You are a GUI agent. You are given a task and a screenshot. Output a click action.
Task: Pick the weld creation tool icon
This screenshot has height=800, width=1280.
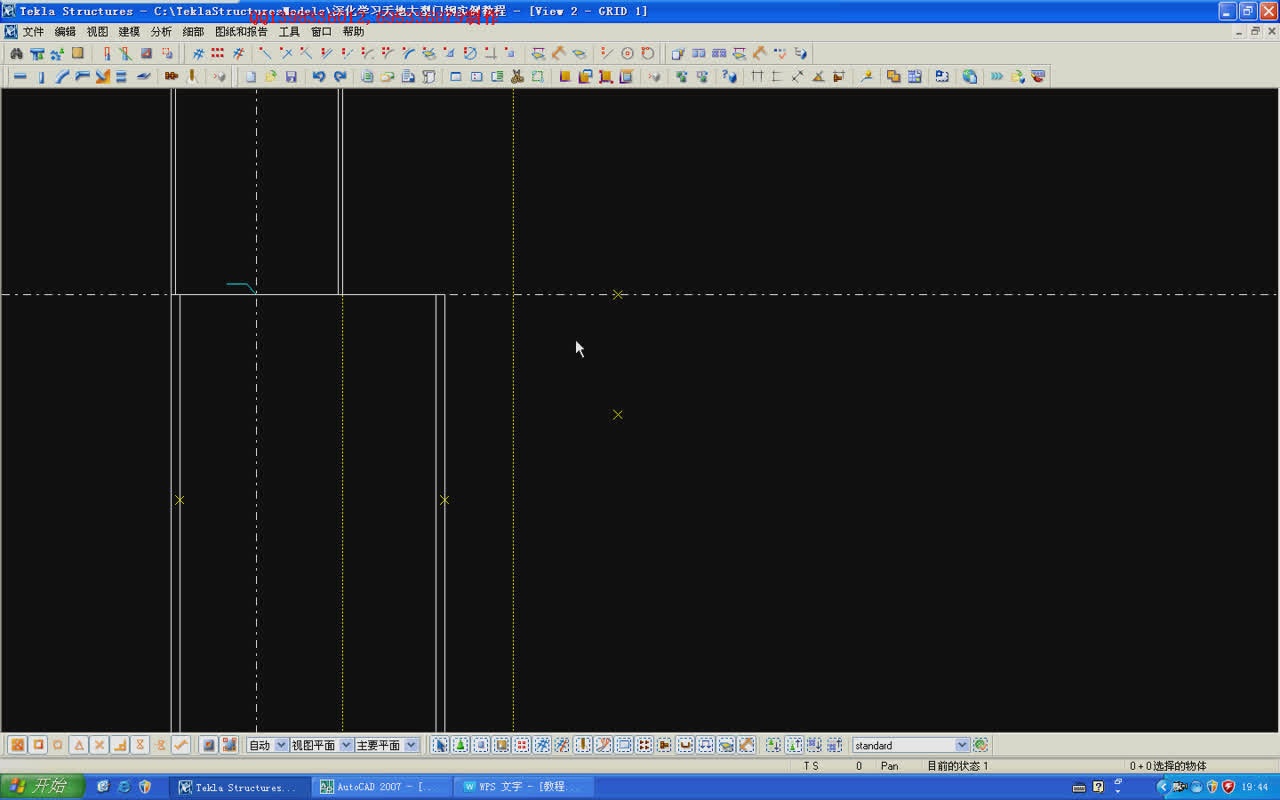click(x=192, y=76)
